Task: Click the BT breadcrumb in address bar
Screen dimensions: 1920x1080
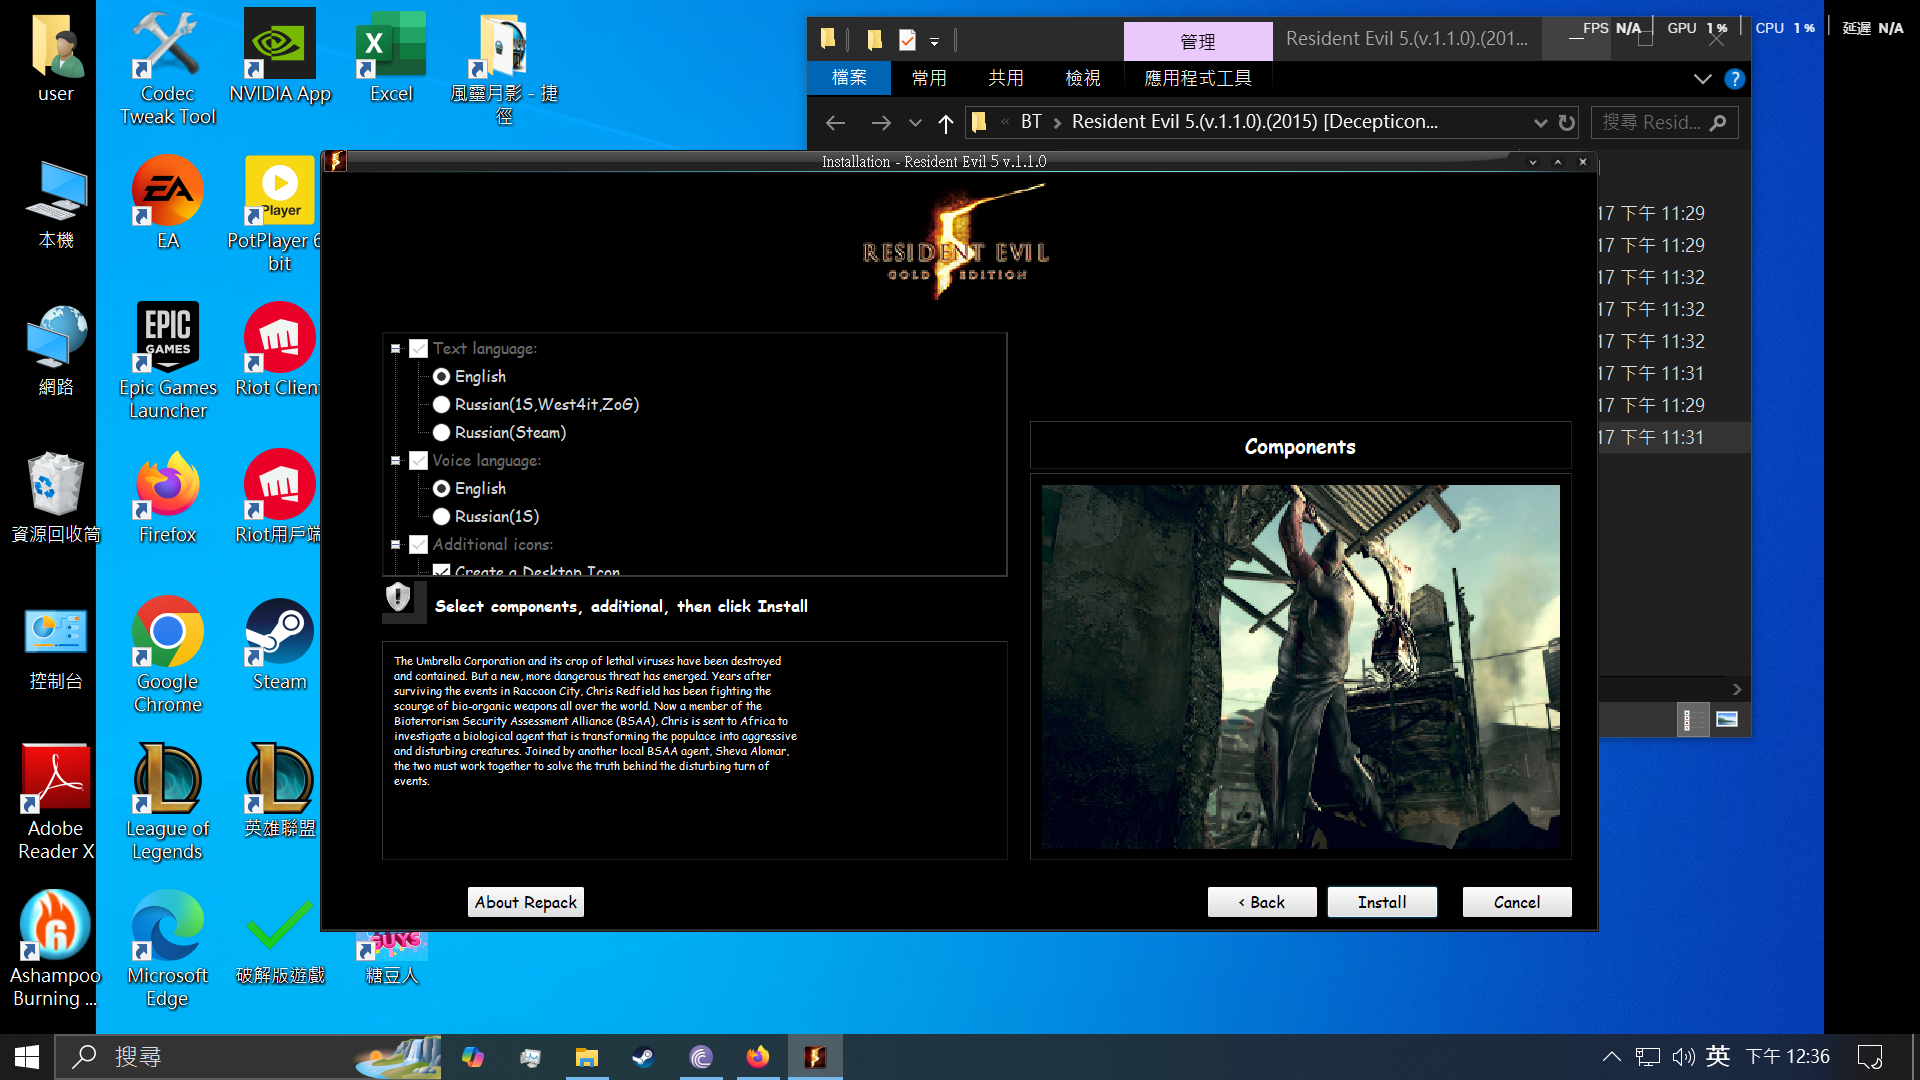Action: point(1031,122)
